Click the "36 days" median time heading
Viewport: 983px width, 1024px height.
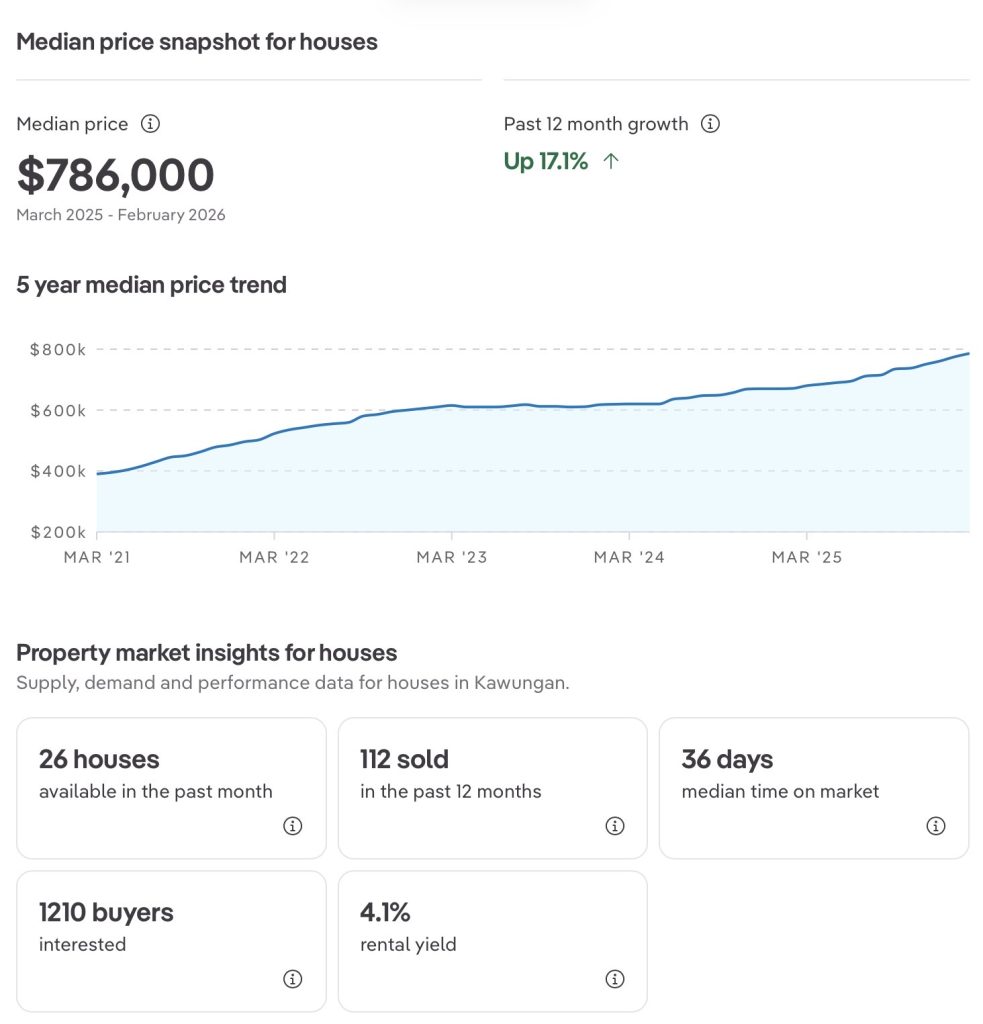pos(727,760)
